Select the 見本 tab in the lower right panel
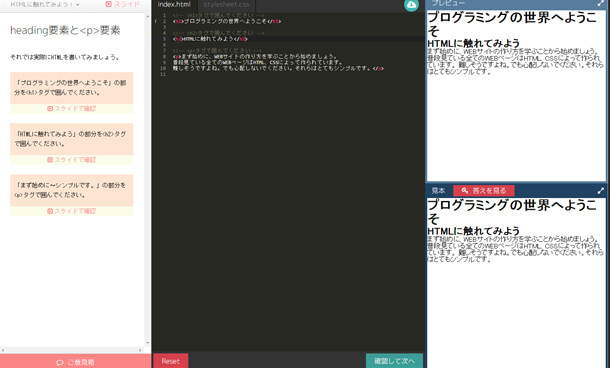This screenshot has height=368, width=610. 438,191
